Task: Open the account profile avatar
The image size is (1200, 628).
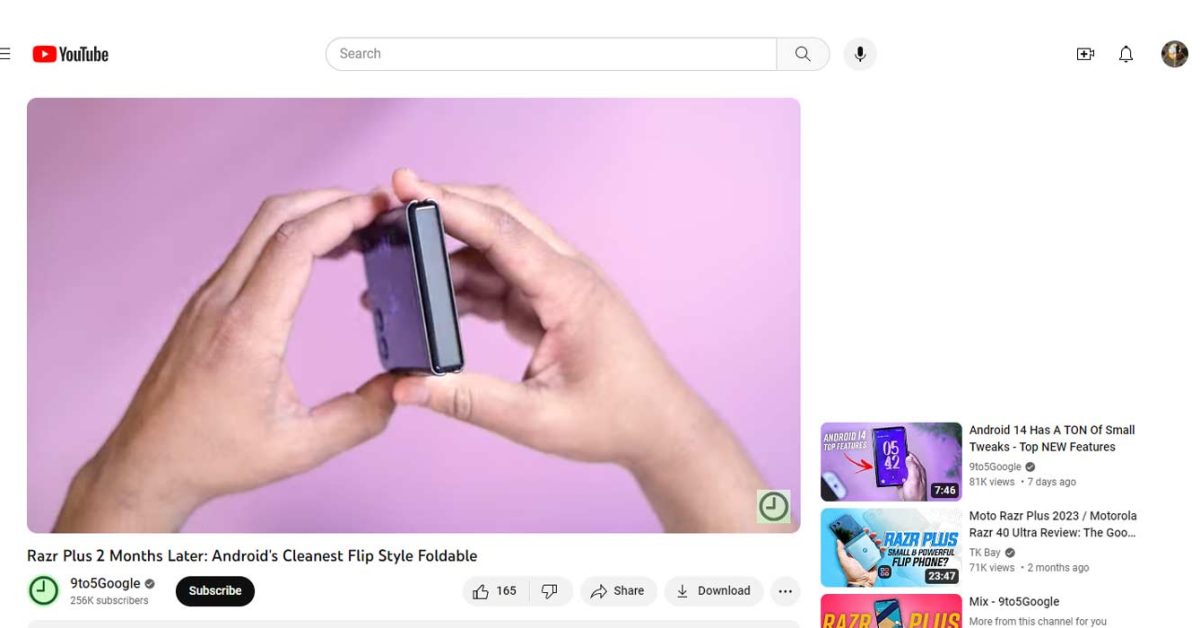Action: (x=1174, y=54)
